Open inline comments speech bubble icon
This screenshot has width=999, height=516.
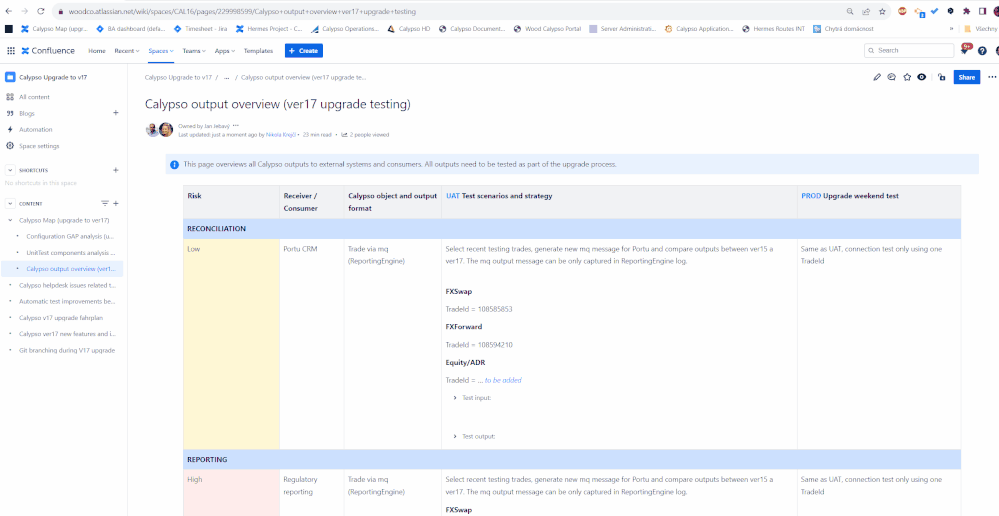[x=892, y=77]
